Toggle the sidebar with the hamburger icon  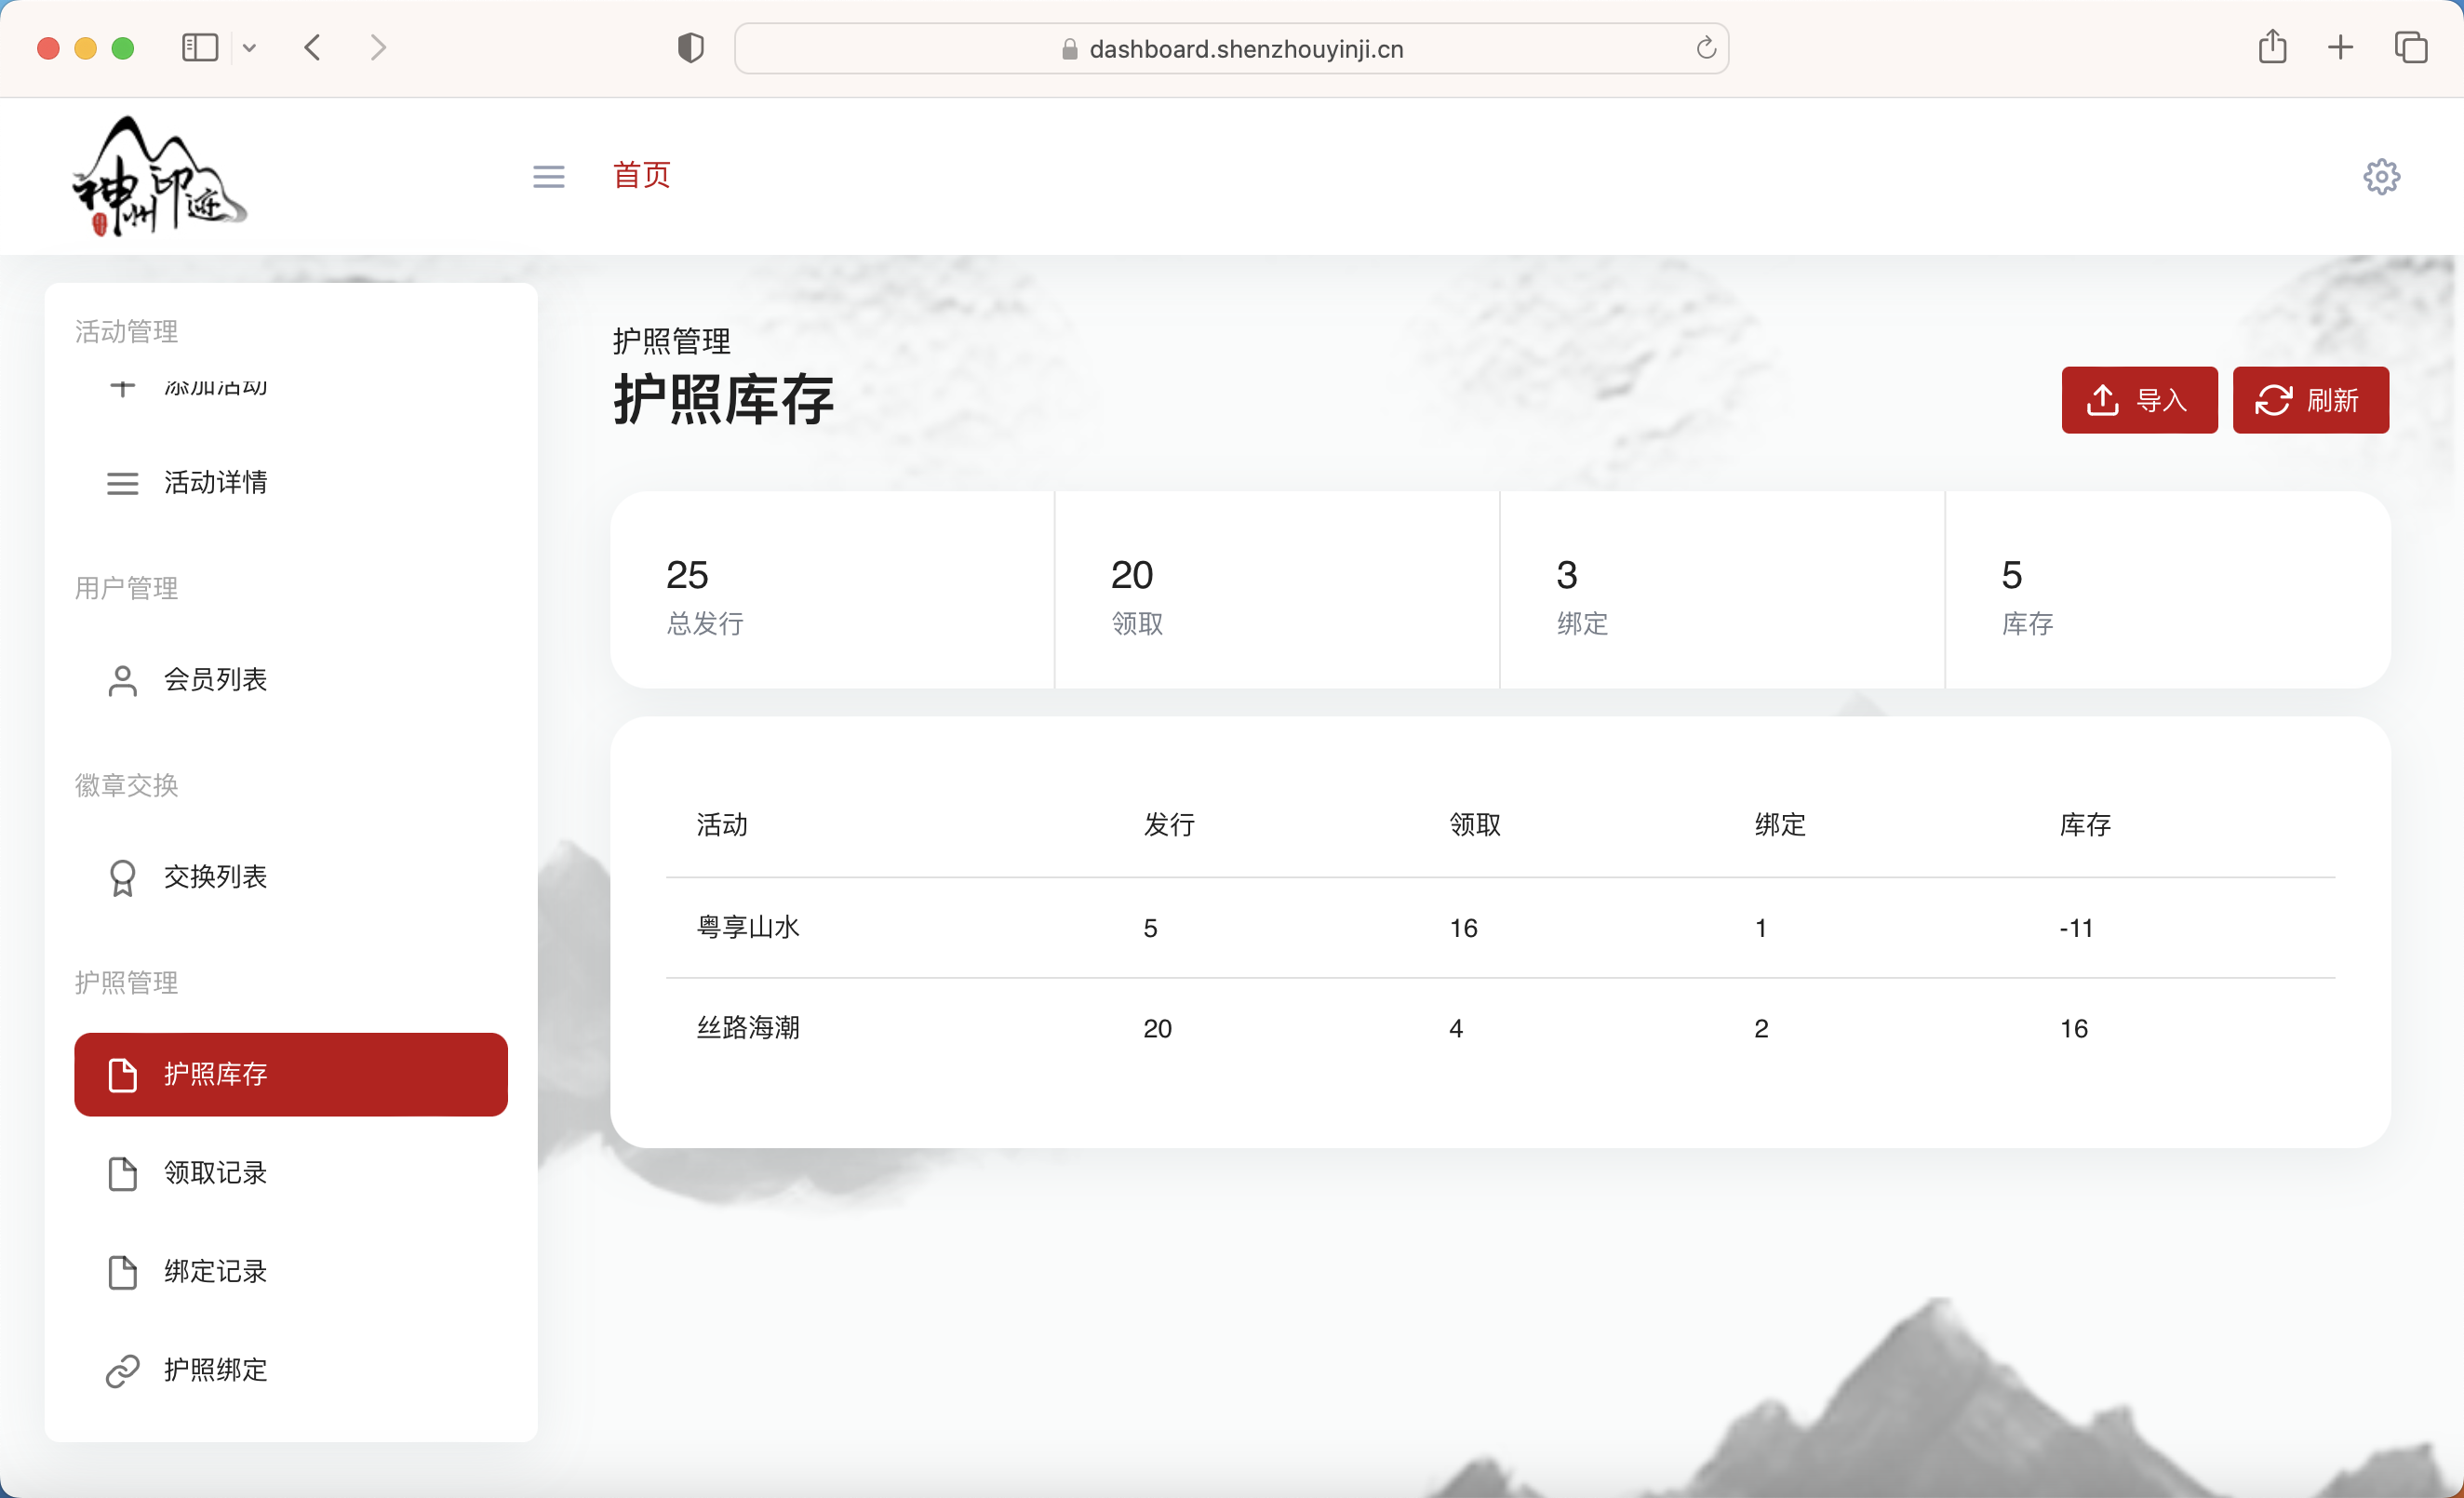548,176
